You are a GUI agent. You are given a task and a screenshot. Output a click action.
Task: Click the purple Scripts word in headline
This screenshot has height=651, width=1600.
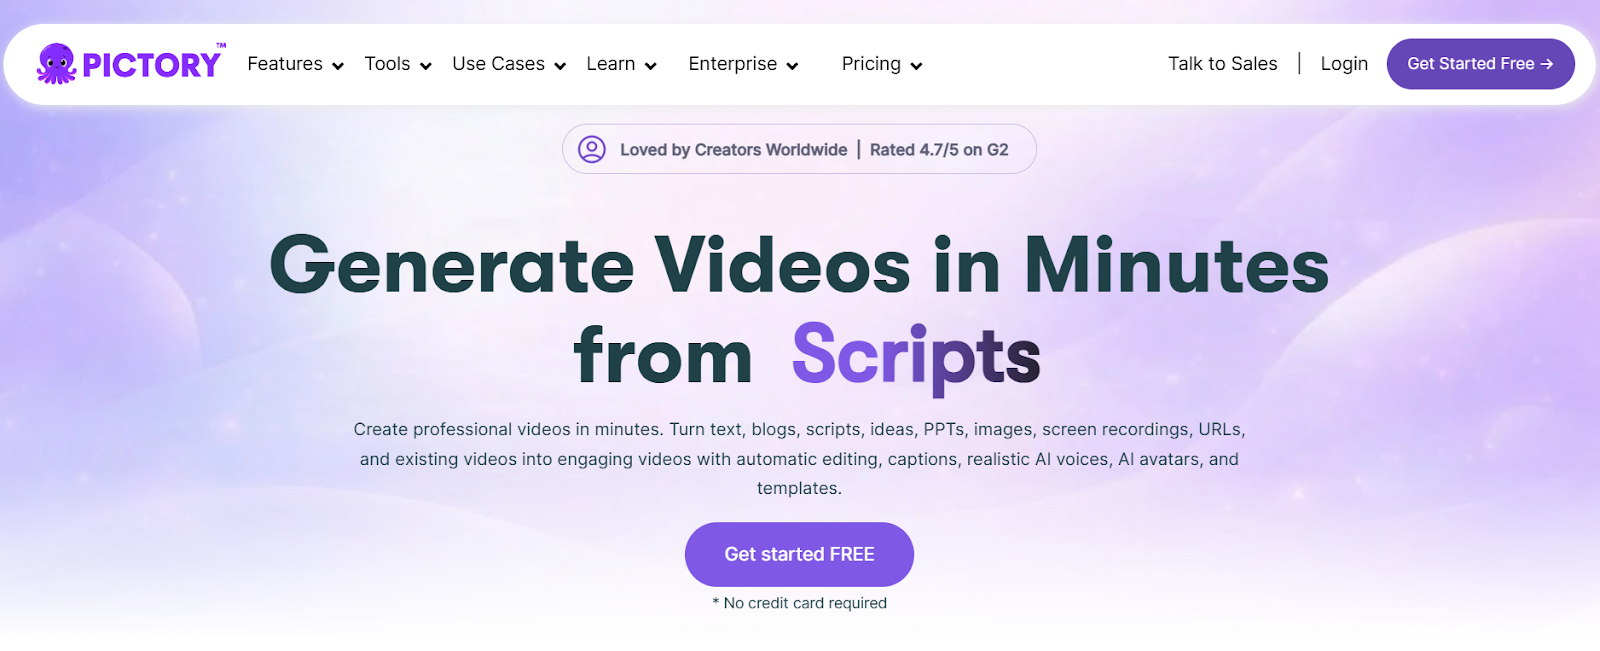(x=915, y=356)
